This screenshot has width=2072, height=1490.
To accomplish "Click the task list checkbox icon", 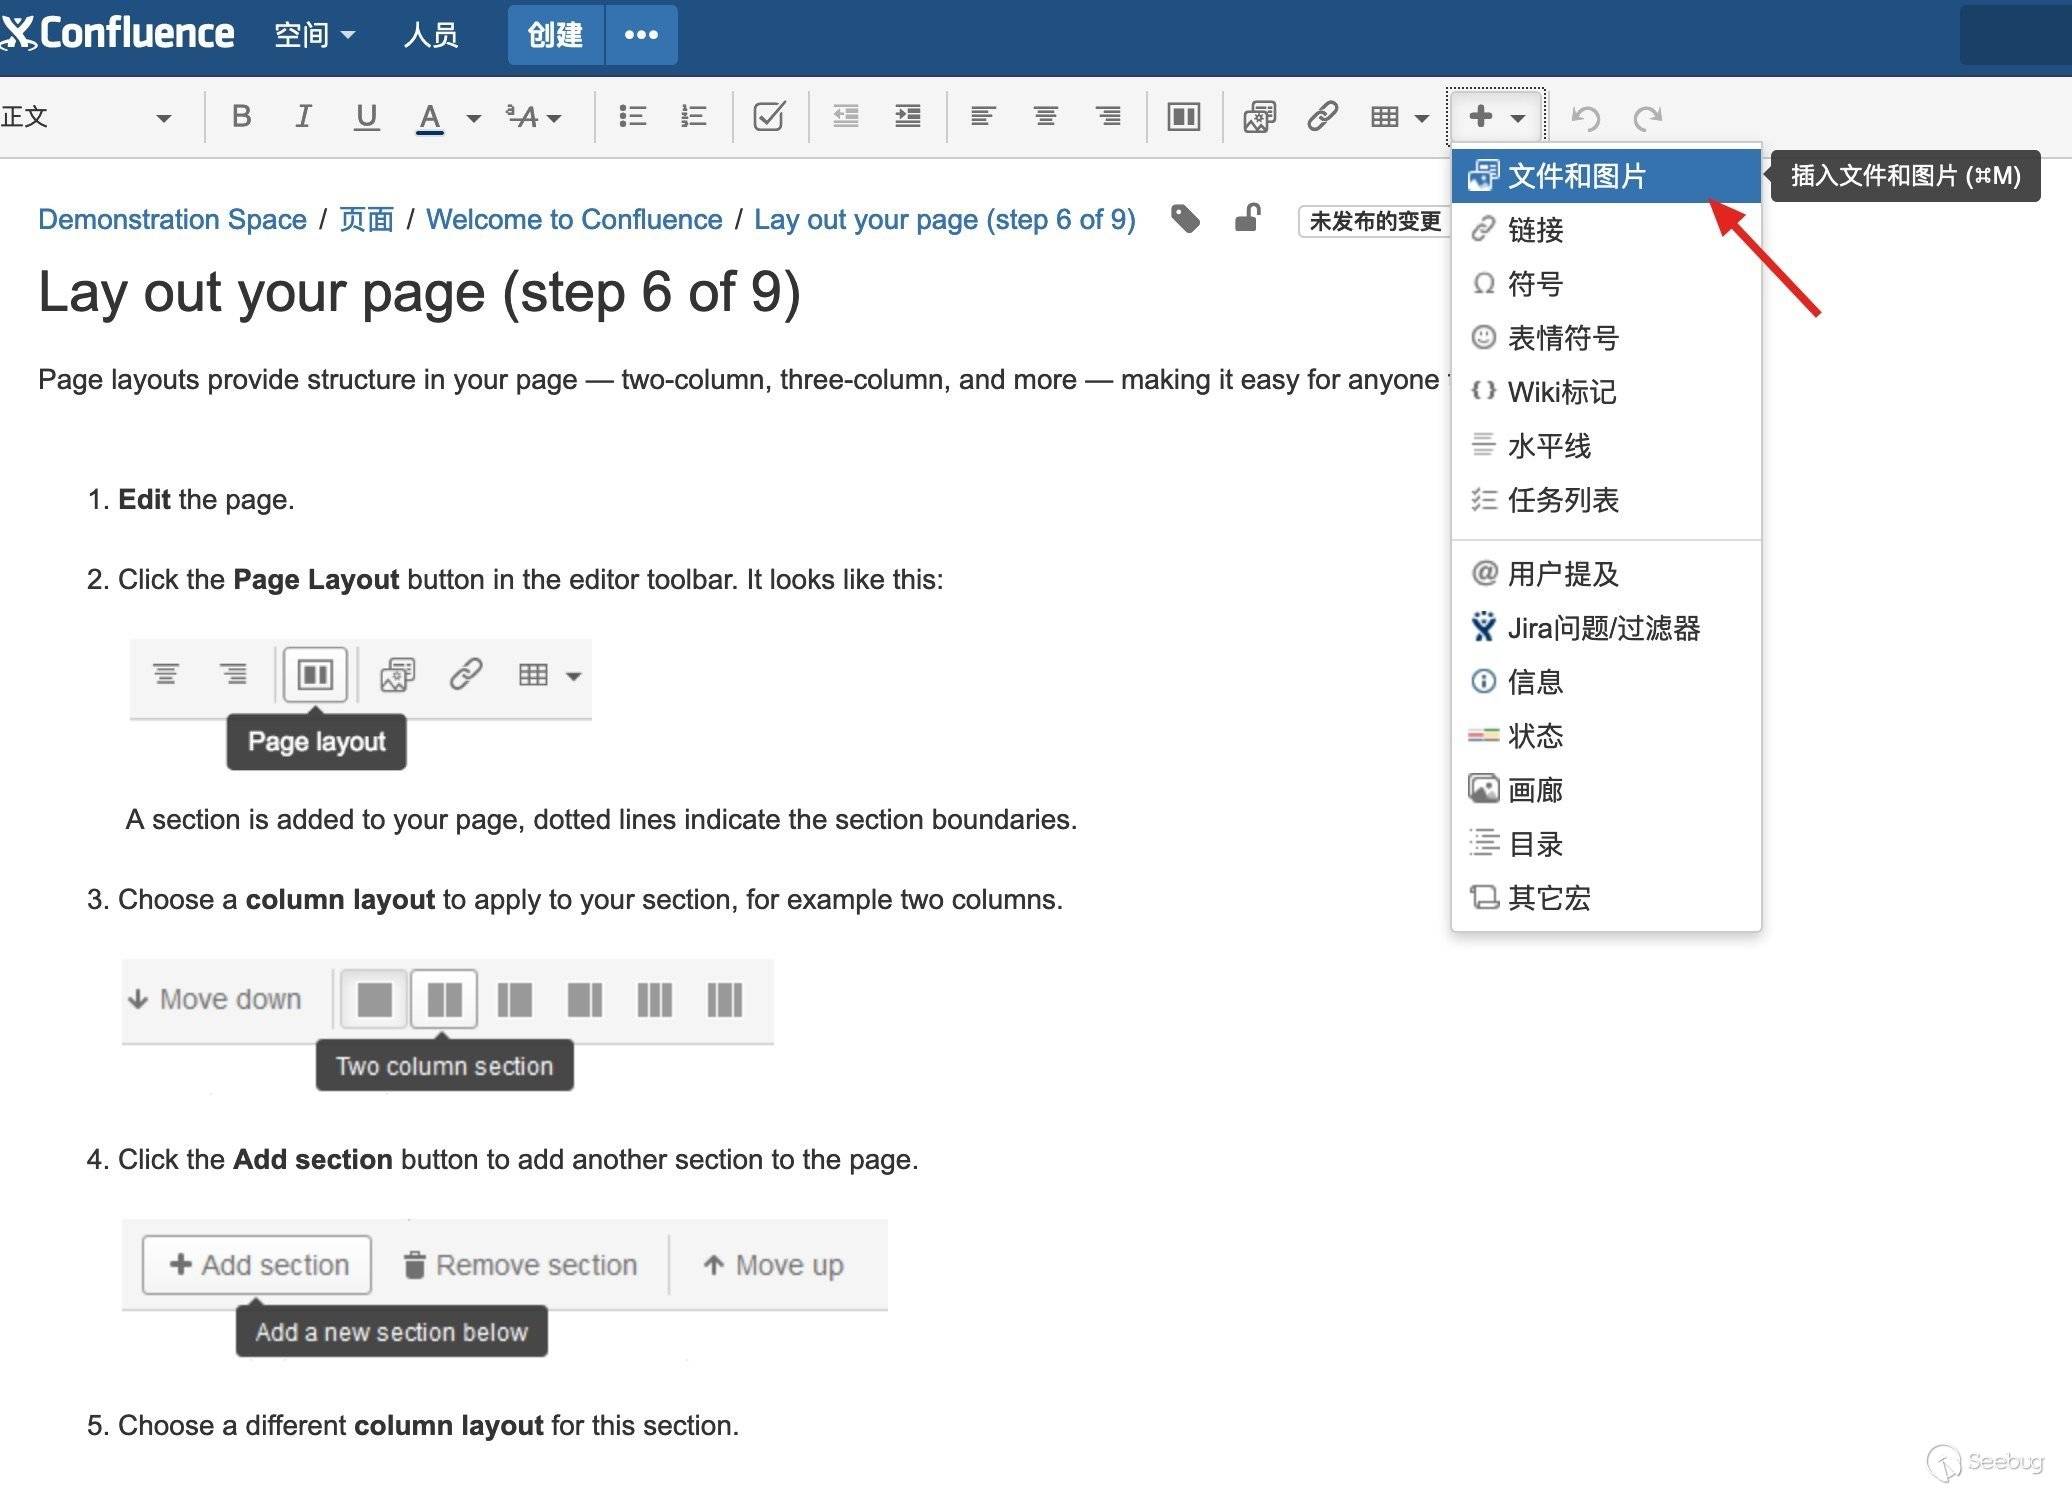I will (769, 117).
